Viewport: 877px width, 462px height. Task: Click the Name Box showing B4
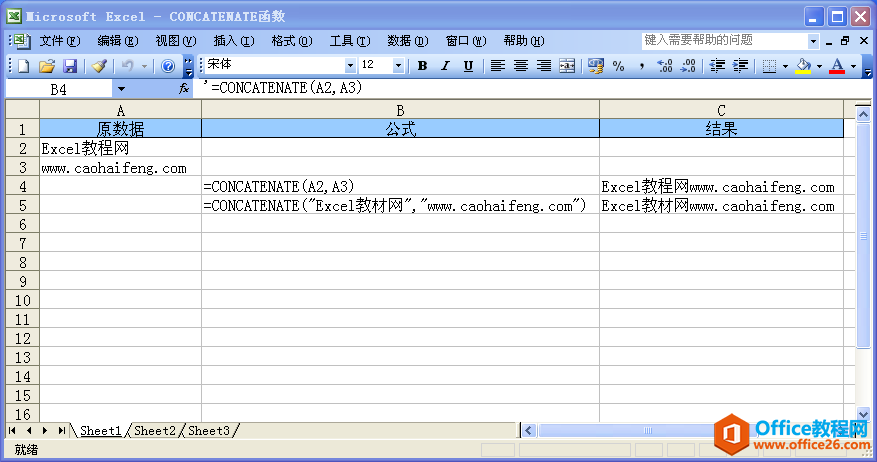pyautogui.click(x=58, y=89)
